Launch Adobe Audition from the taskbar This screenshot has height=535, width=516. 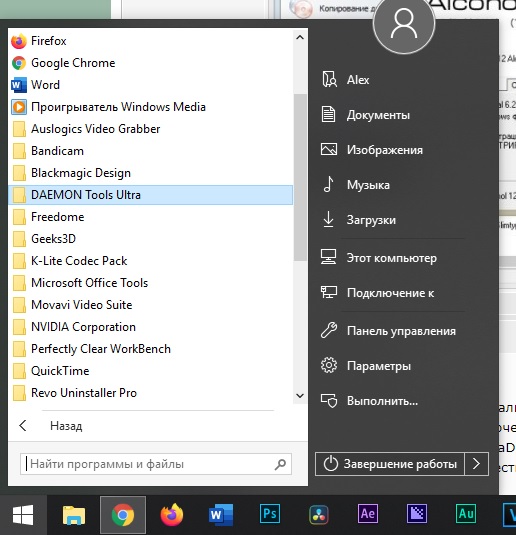point(465,515)
